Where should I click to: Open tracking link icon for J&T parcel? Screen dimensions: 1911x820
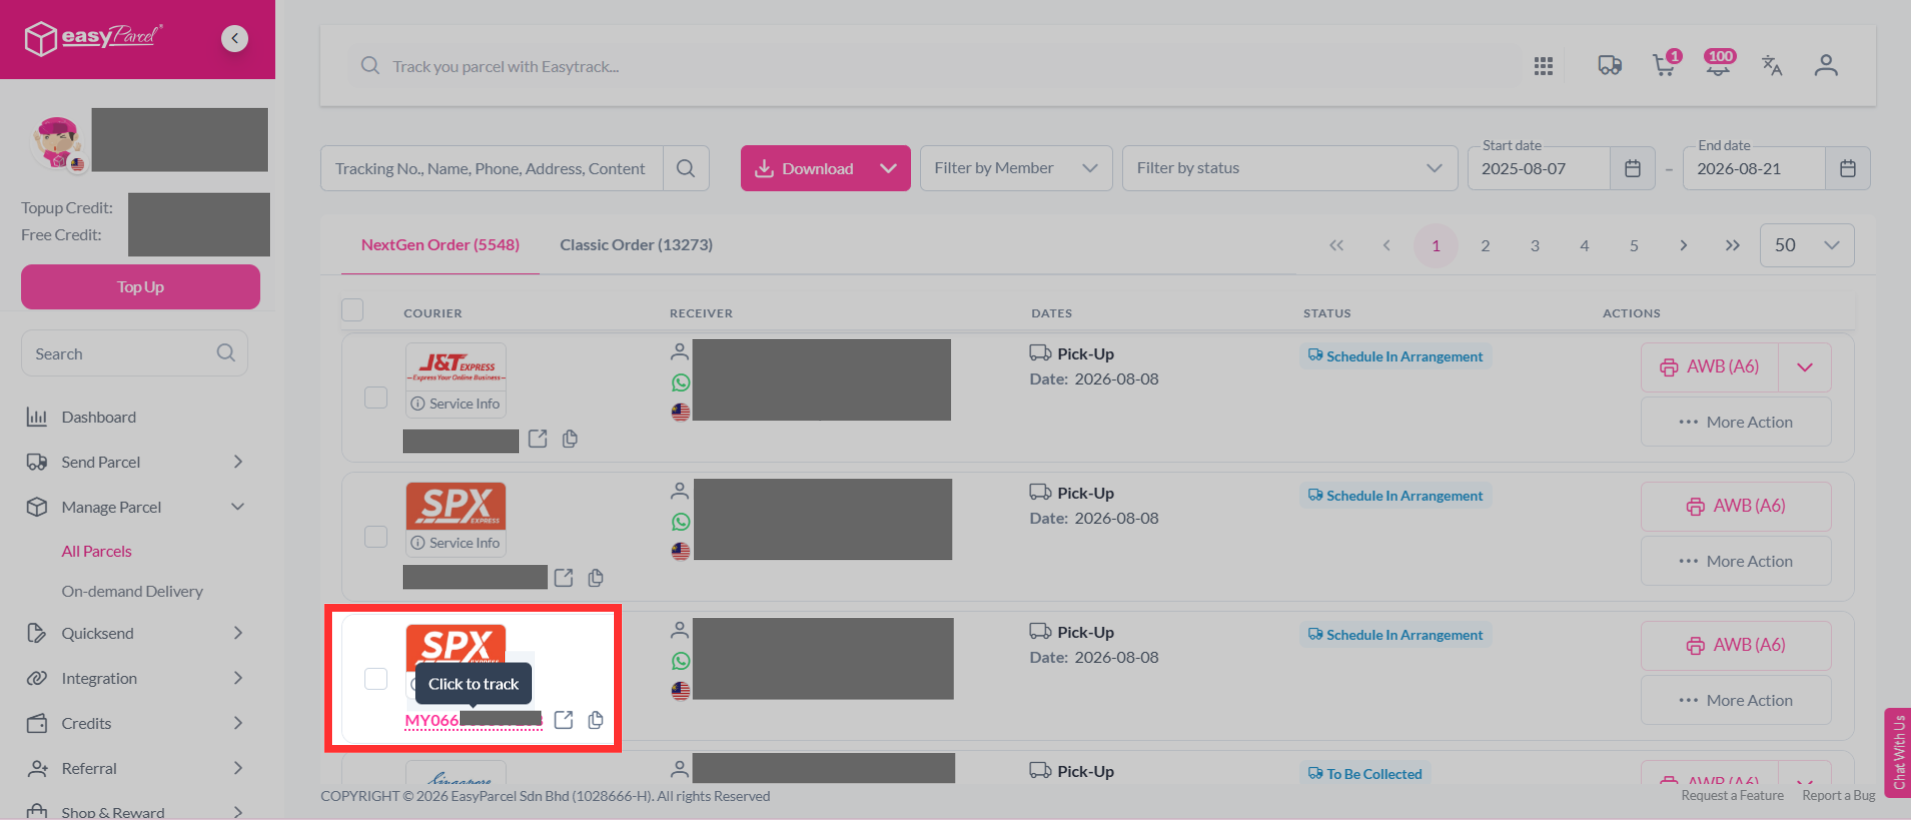pos(538,439)
